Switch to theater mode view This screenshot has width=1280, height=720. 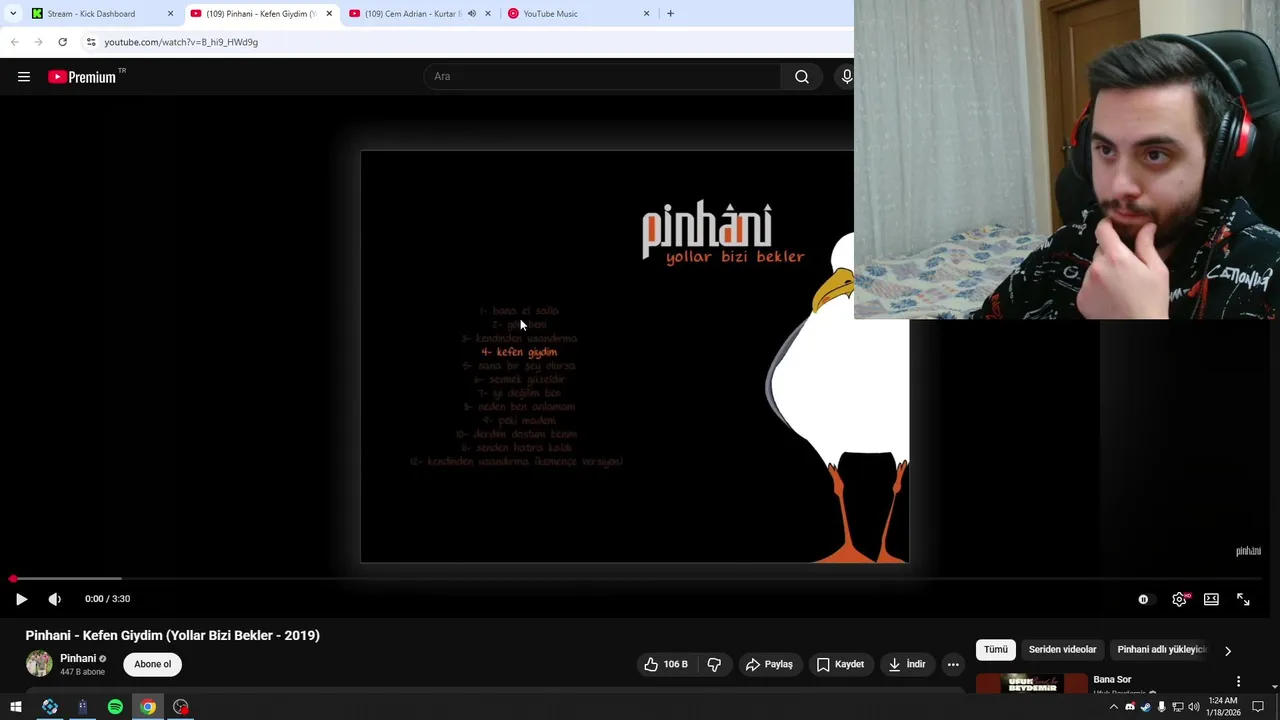point(1211,599)
